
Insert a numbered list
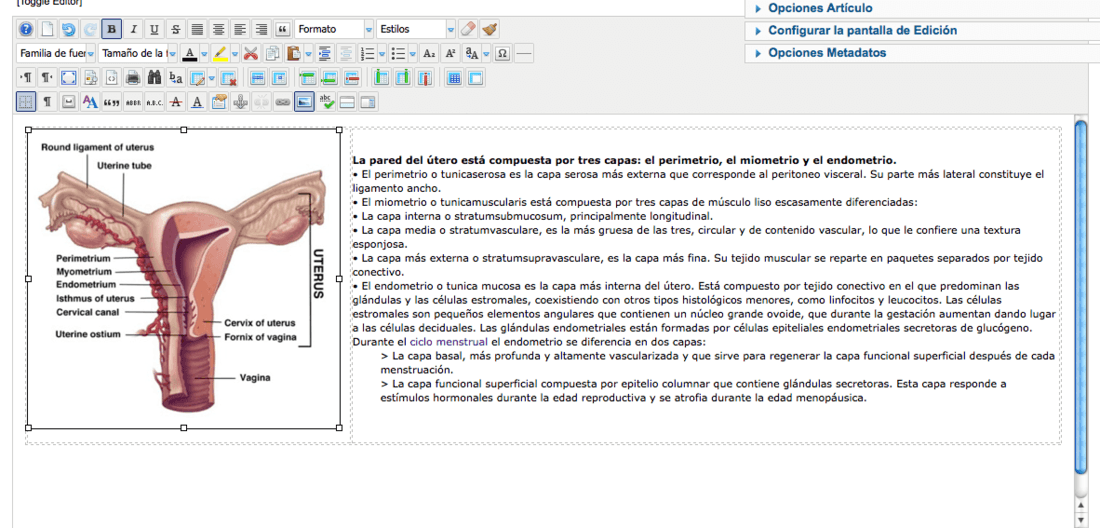tap(367, 53)
